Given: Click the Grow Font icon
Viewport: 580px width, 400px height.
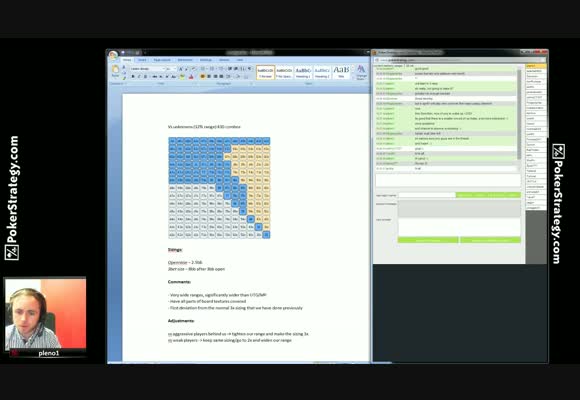Looking at the screenshot, I should coord(181,69).
